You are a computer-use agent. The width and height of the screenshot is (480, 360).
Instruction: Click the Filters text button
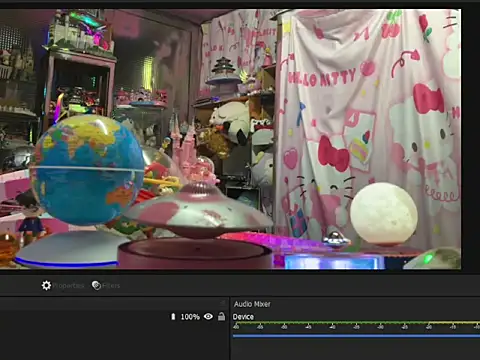tap(111, 286)
